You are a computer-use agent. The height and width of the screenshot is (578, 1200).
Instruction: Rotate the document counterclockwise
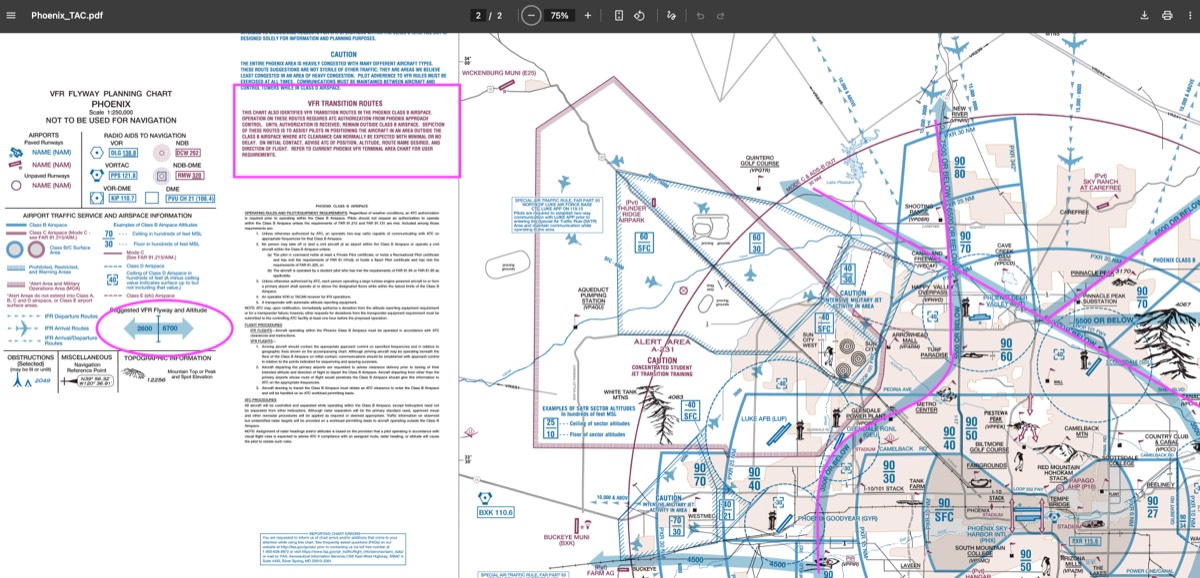coord(640,16)
